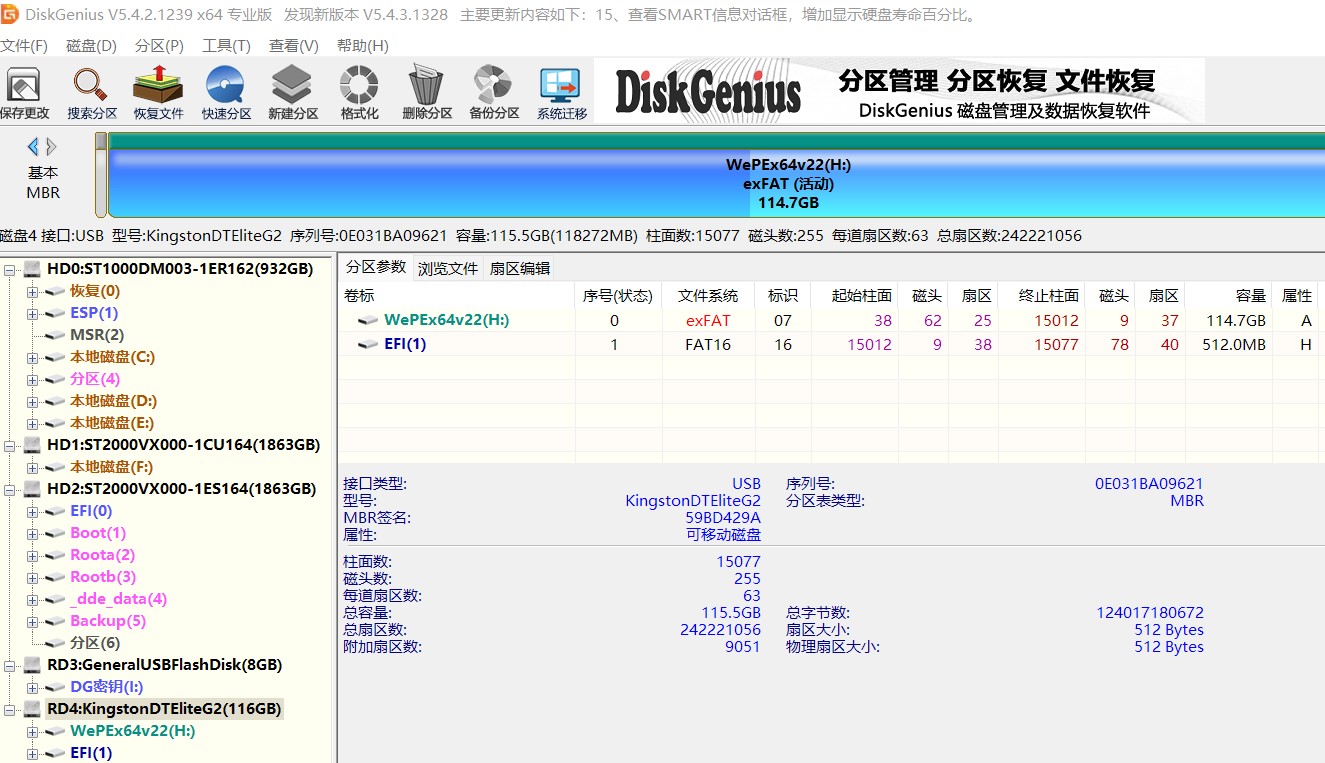Expand the ESP(1) partition node
This screenshot has height=763, width=1325.
coord(32,313)
